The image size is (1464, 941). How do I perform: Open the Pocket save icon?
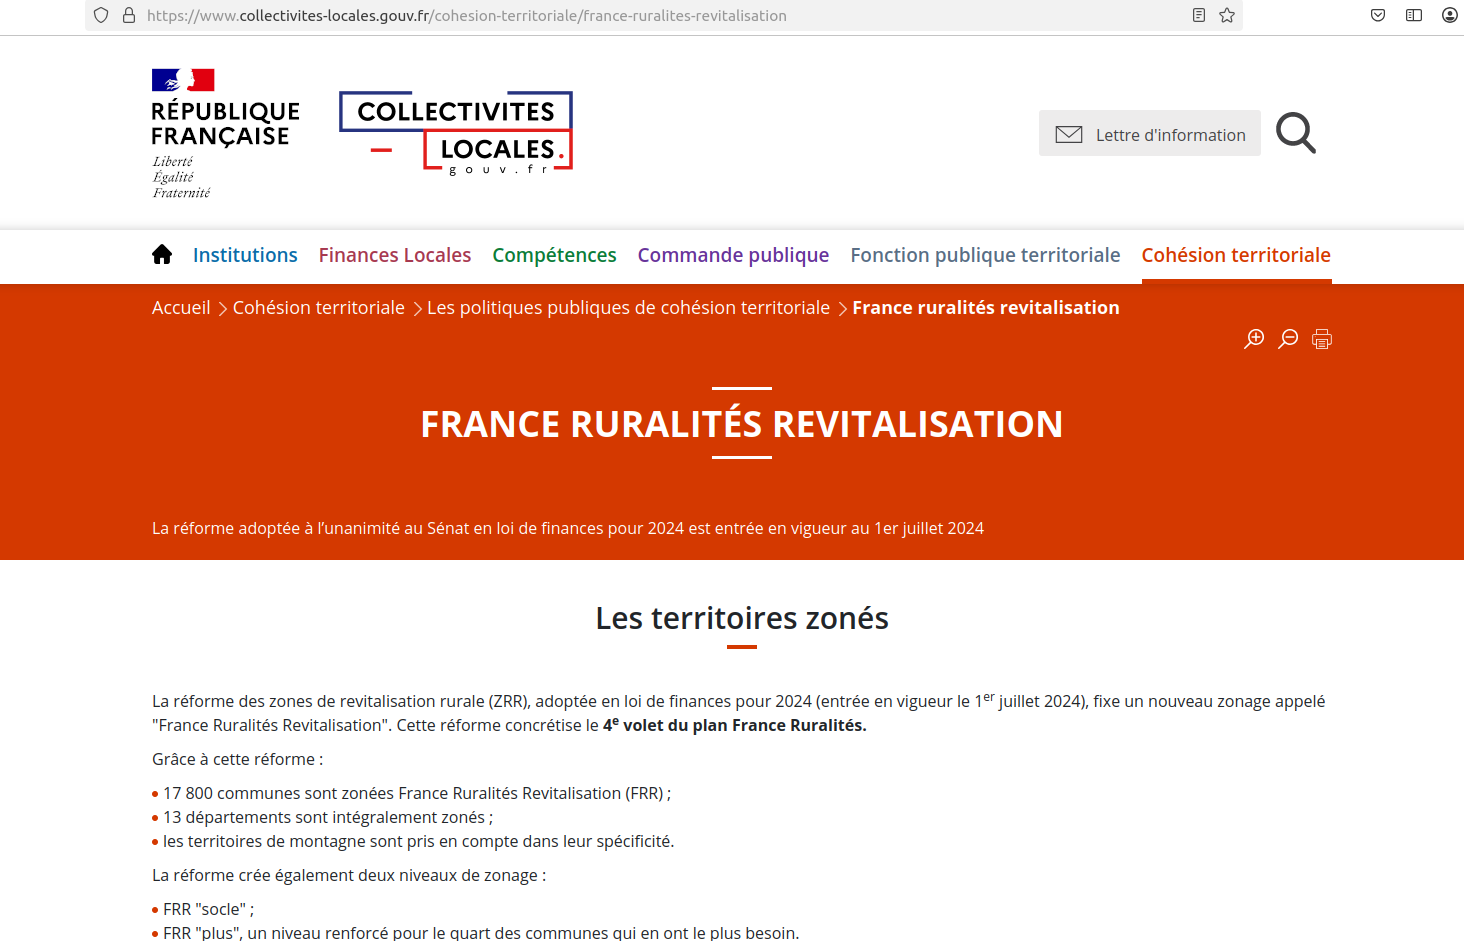tap(1378, 15)
